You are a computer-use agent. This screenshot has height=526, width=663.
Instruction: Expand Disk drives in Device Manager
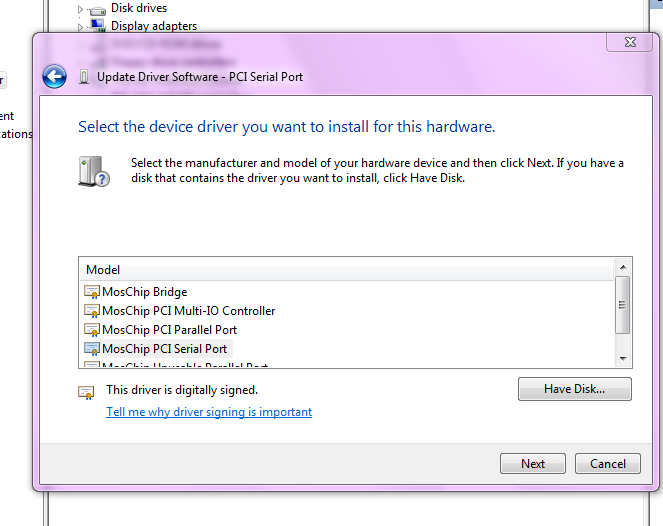click(80, 9)
